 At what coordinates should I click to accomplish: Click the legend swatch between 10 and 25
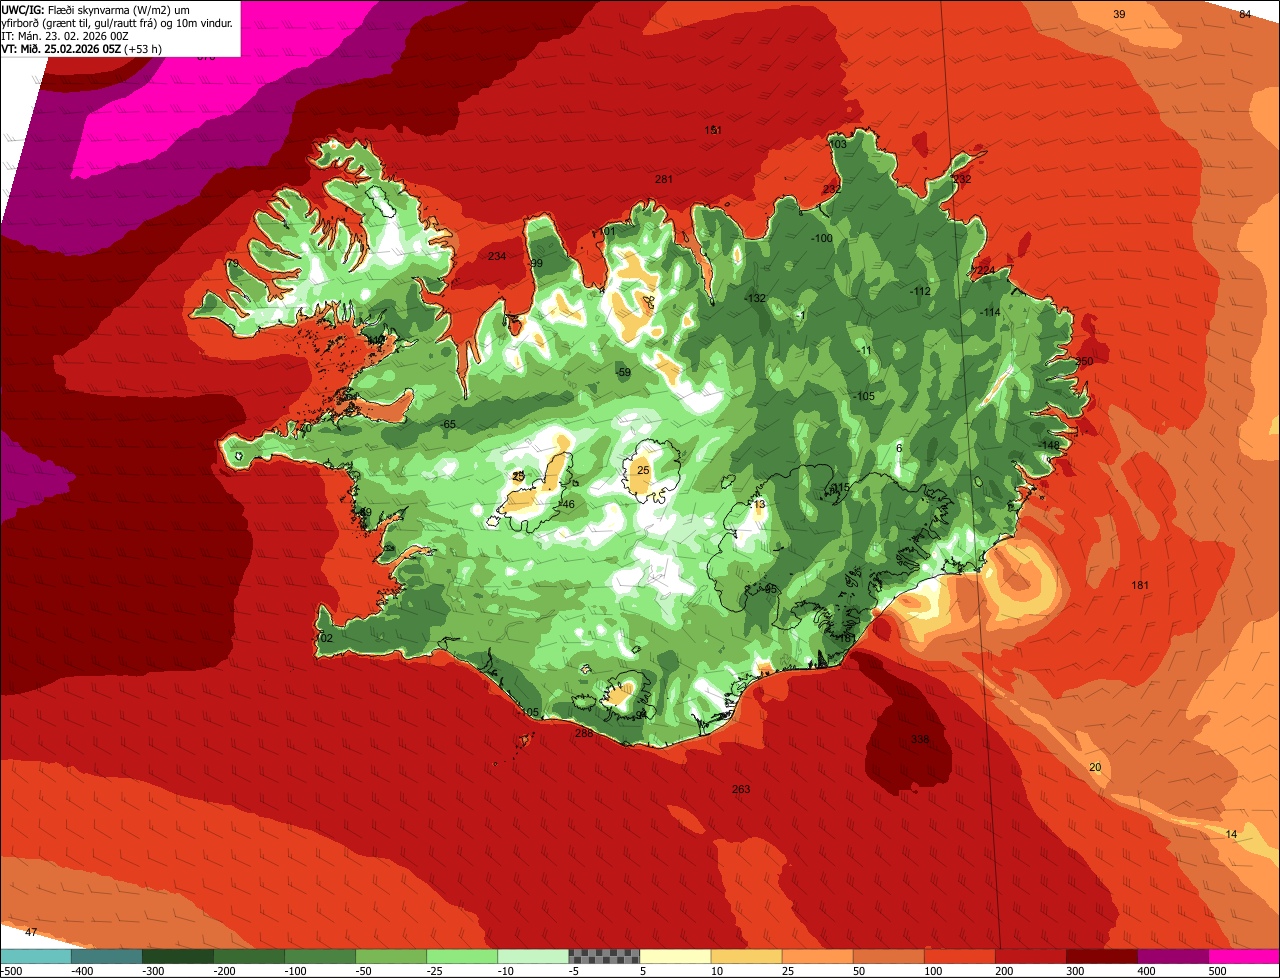(745, 956)
